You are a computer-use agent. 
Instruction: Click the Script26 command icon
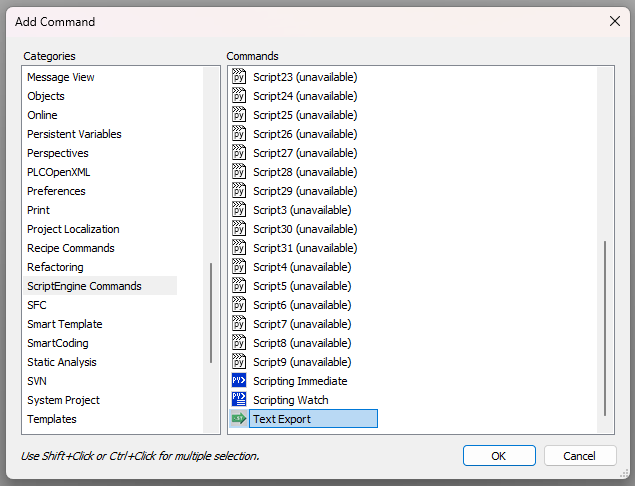pyautogui.click(x=239, y=134)
